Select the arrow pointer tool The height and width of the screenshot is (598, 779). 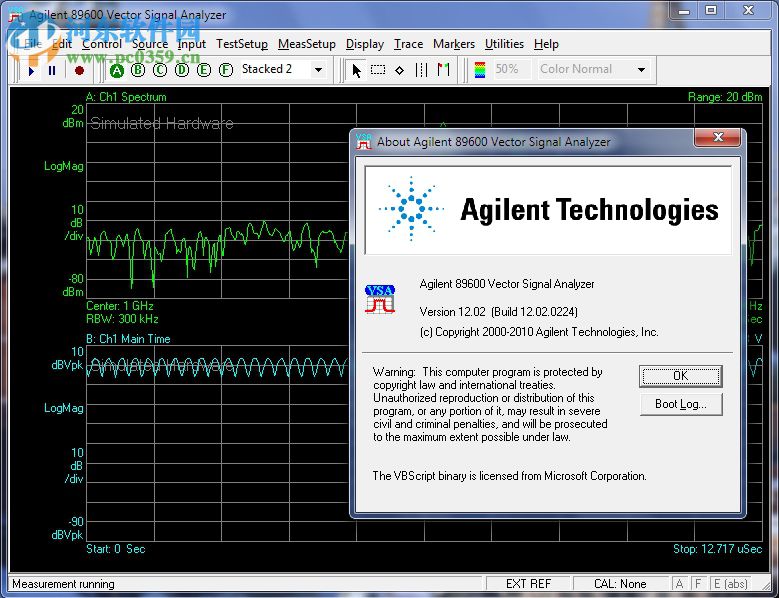(x=357, y=70)
